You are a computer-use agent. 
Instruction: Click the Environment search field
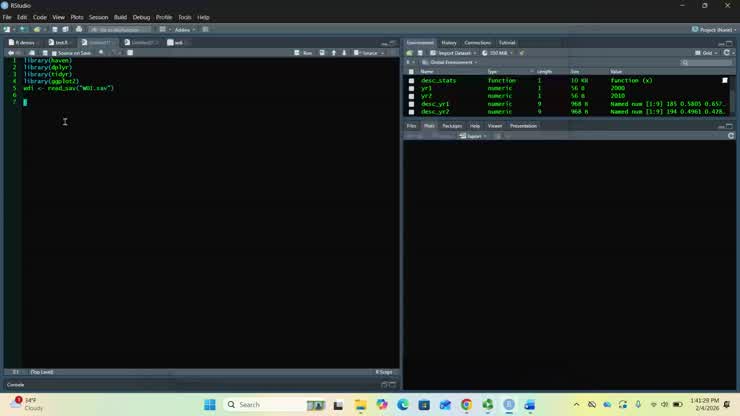706,62
